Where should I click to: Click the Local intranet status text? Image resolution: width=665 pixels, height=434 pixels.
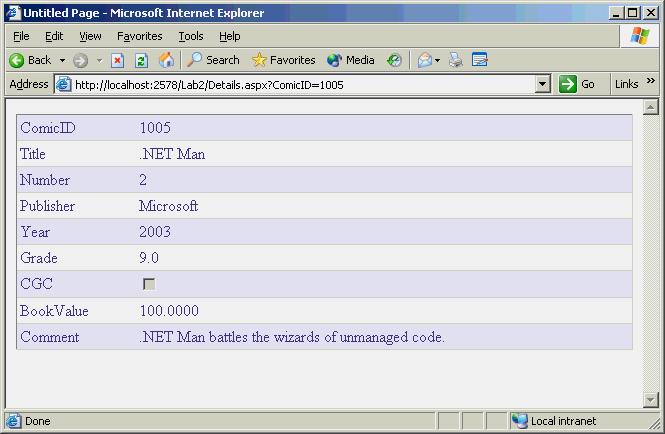563,421
